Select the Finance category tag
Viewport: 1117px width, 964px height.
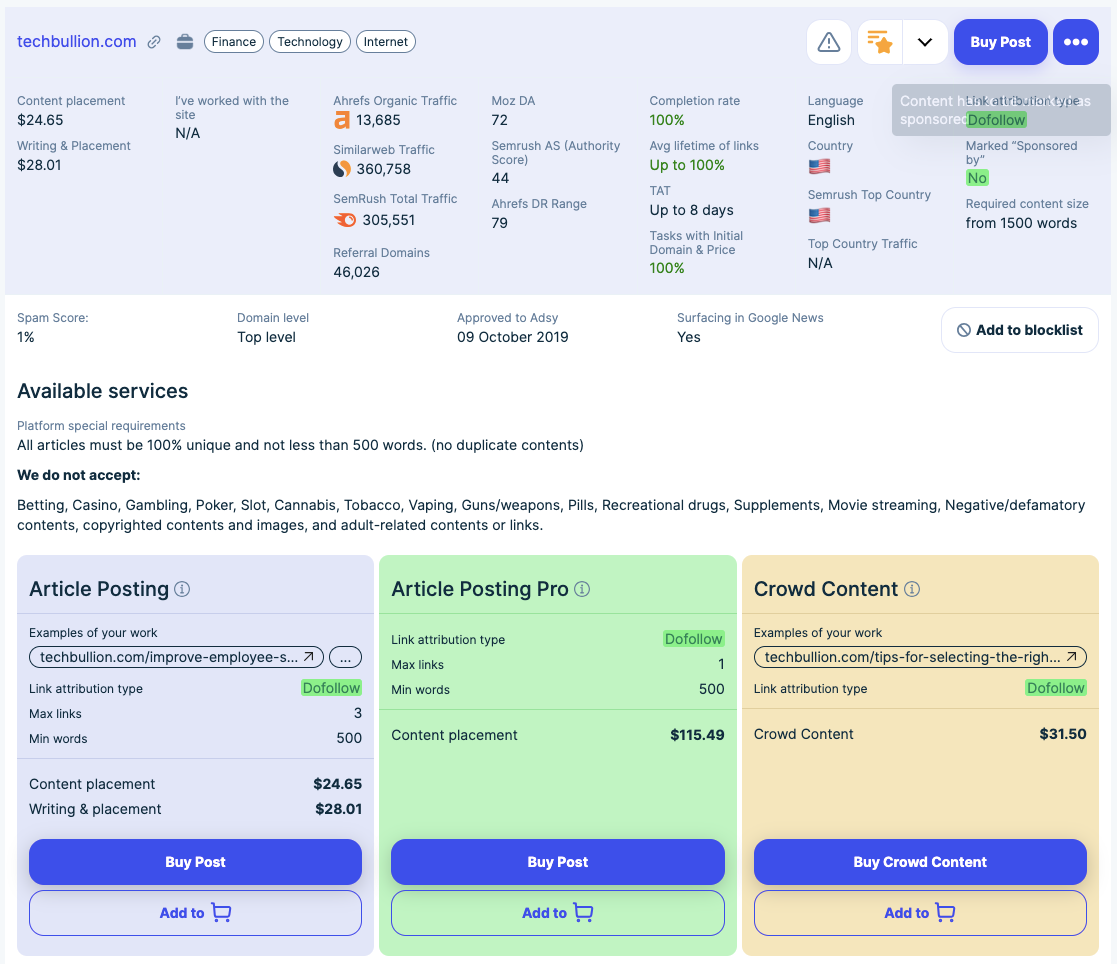pos(234,42)
